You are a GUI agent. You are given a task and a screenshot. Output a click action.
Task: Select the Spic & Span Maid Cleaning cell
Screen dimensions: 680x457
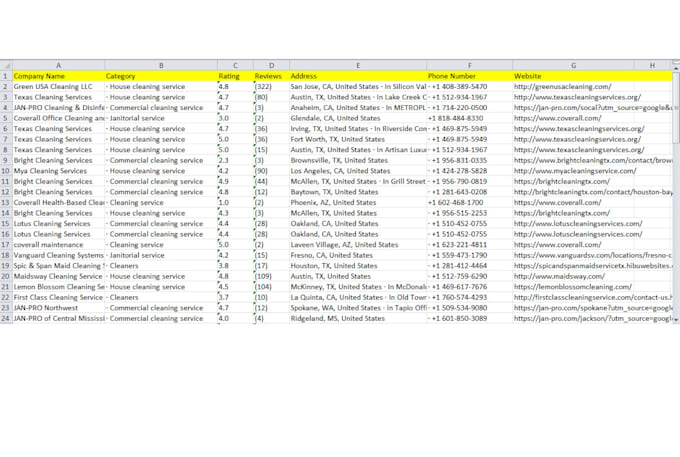pyautogui.click(x=59, y=266)
